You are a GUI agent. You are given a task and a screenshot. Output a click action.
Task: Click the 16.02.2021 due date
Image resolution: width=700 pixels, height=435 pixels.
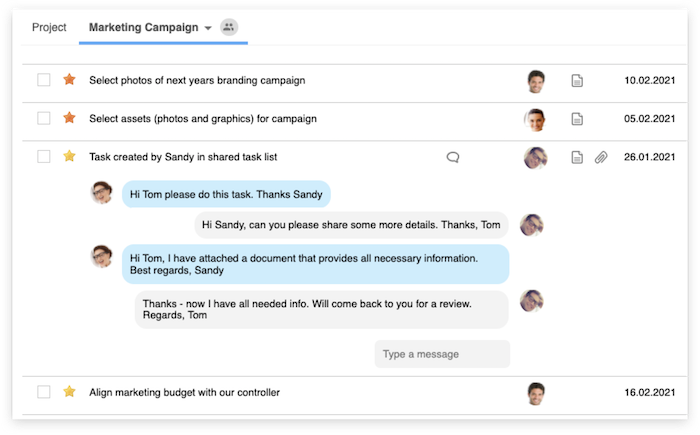(x=650, y=393)
